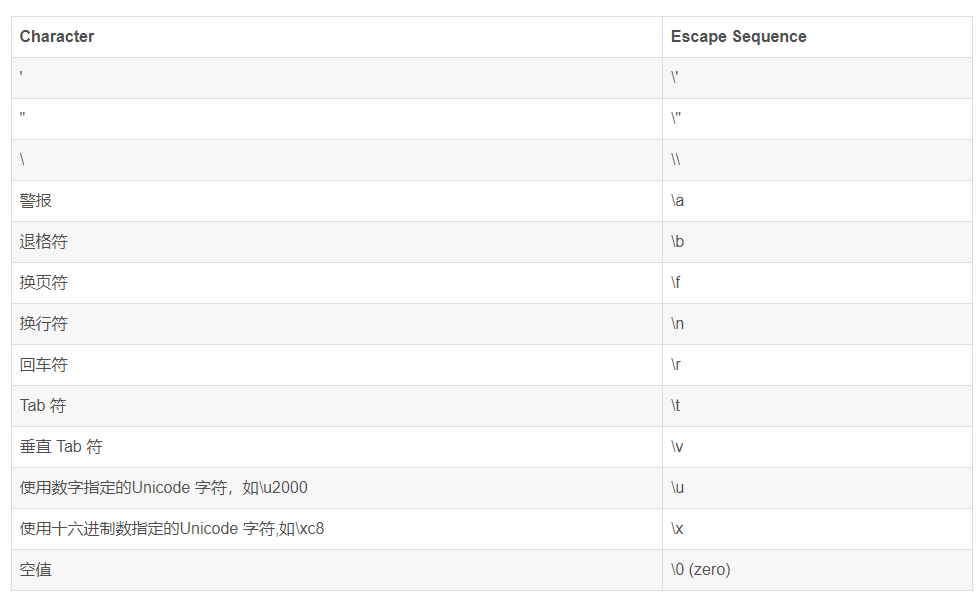977x614 pixels.
Task: Click the 回车符 row label
Action: (43, 365)
